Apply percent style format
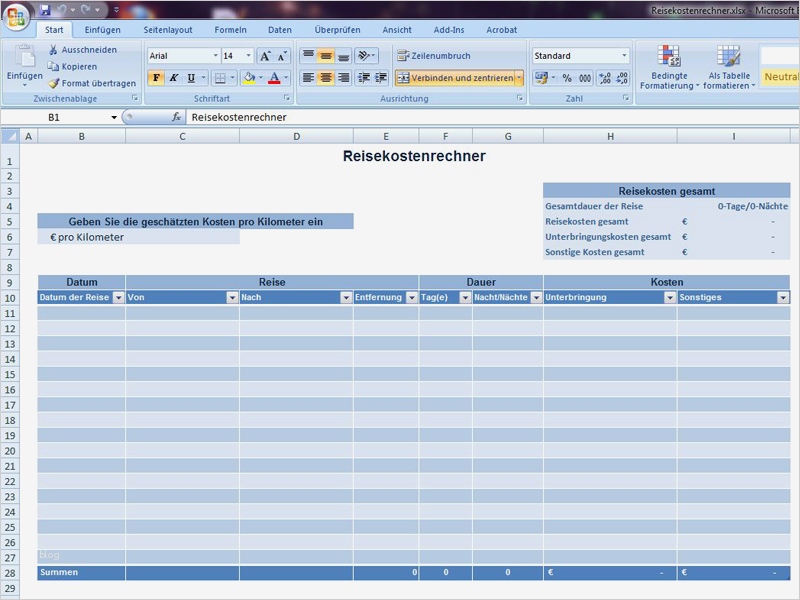 (567, 78)
